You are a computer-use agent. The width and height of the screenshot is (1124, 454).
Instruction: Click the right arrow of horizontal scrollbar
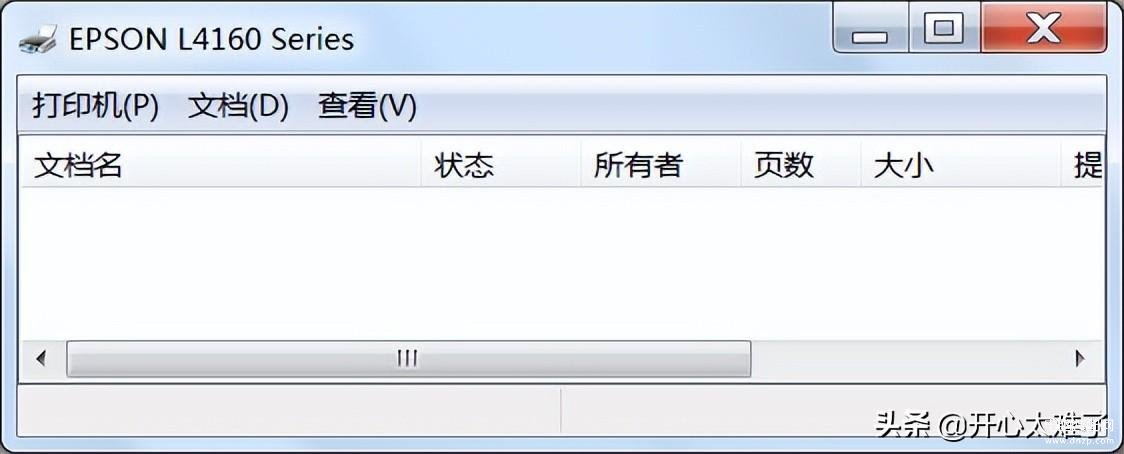1080,359
